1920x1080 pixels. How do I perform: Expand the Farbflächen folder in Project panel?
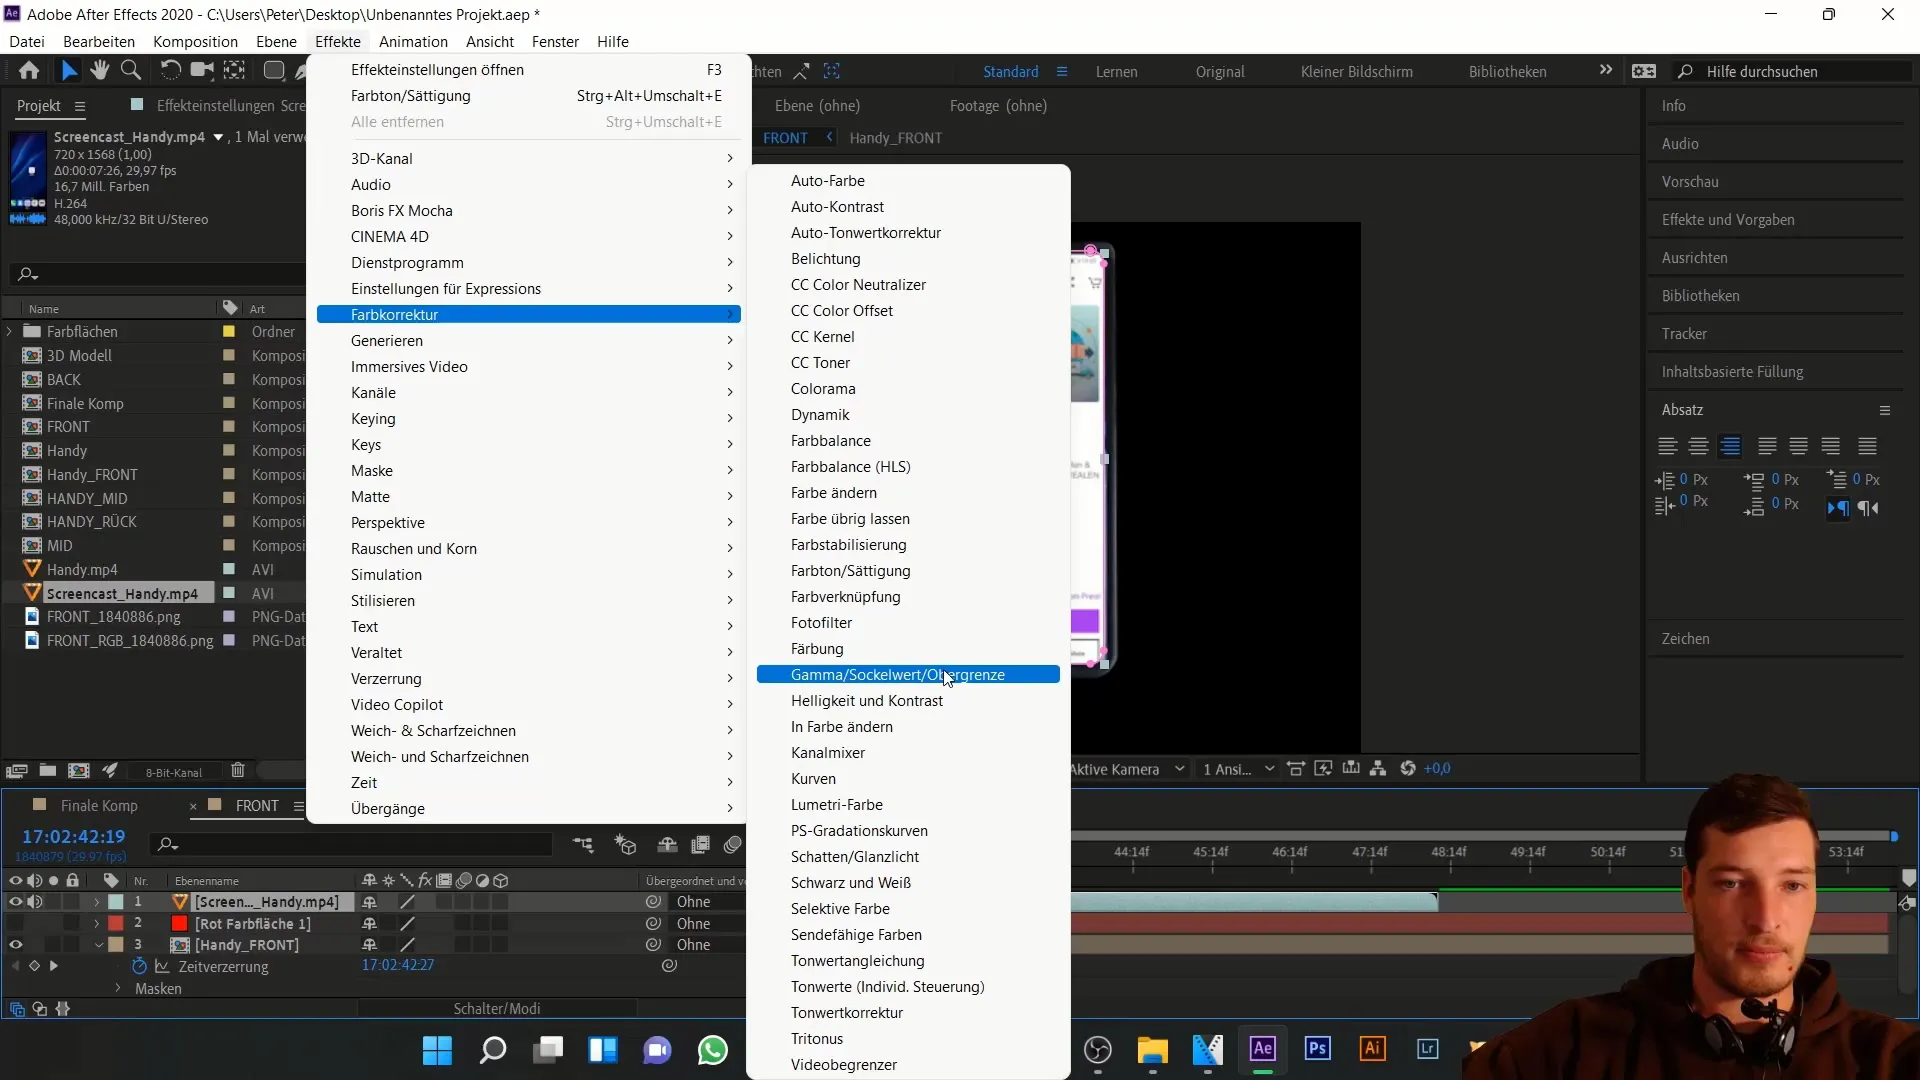[x=10, y=331]
